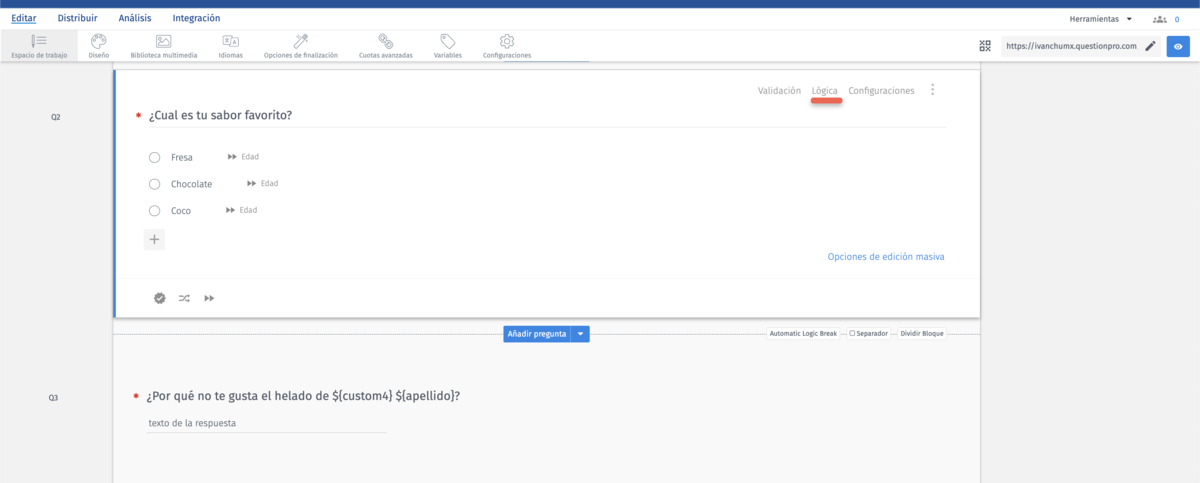Image resolution: width=1200 pixels, height=483 pixels.
Task: Click the Q3 question number label
Action: [53, 398]
